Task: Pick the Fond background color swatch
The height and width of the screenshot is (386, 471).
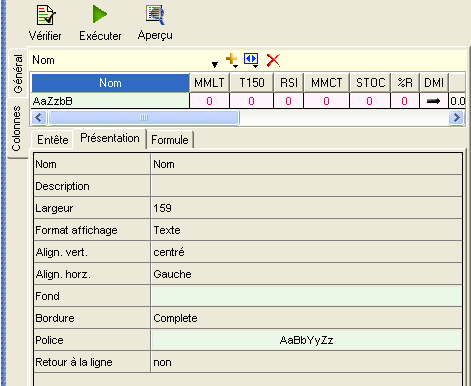Action: (x=306, y=296)
